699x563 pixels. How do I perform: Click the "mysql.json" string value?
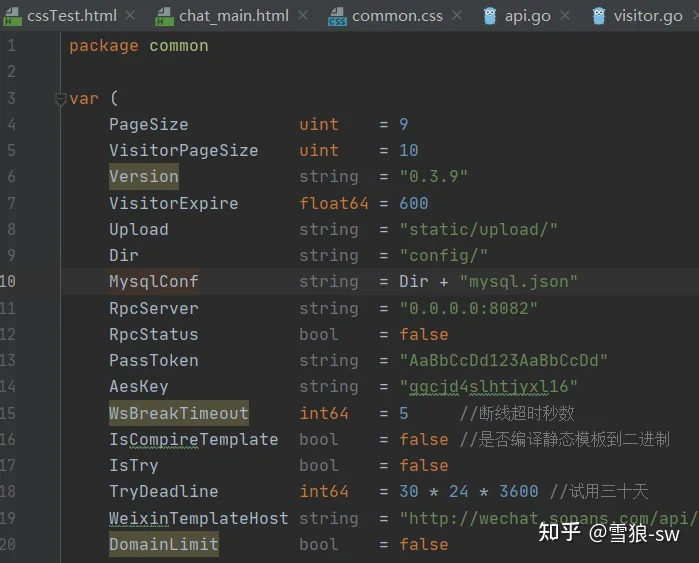[x=518, y=281]
